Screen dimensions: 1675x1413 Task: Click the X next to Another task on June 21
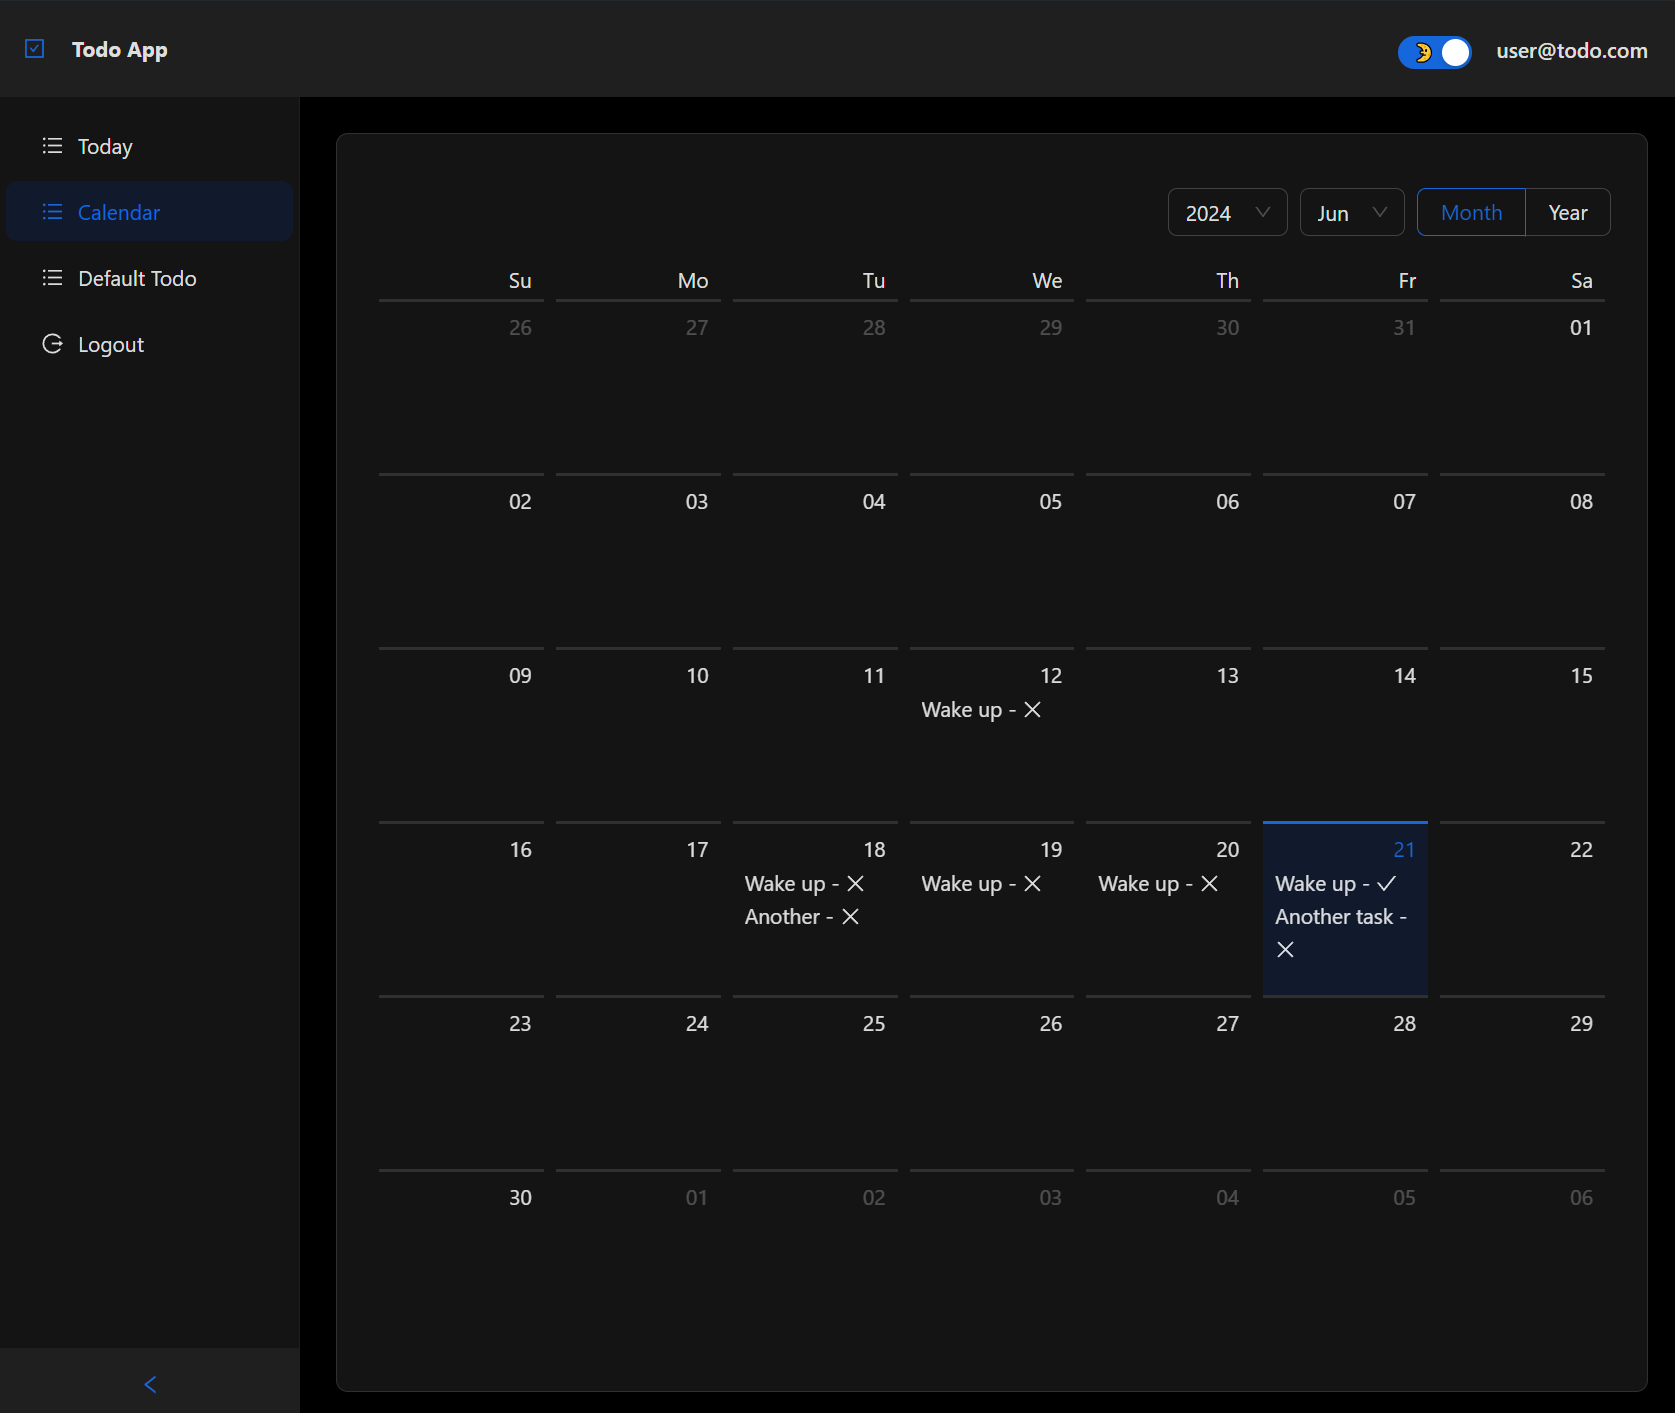point(1285,949)
